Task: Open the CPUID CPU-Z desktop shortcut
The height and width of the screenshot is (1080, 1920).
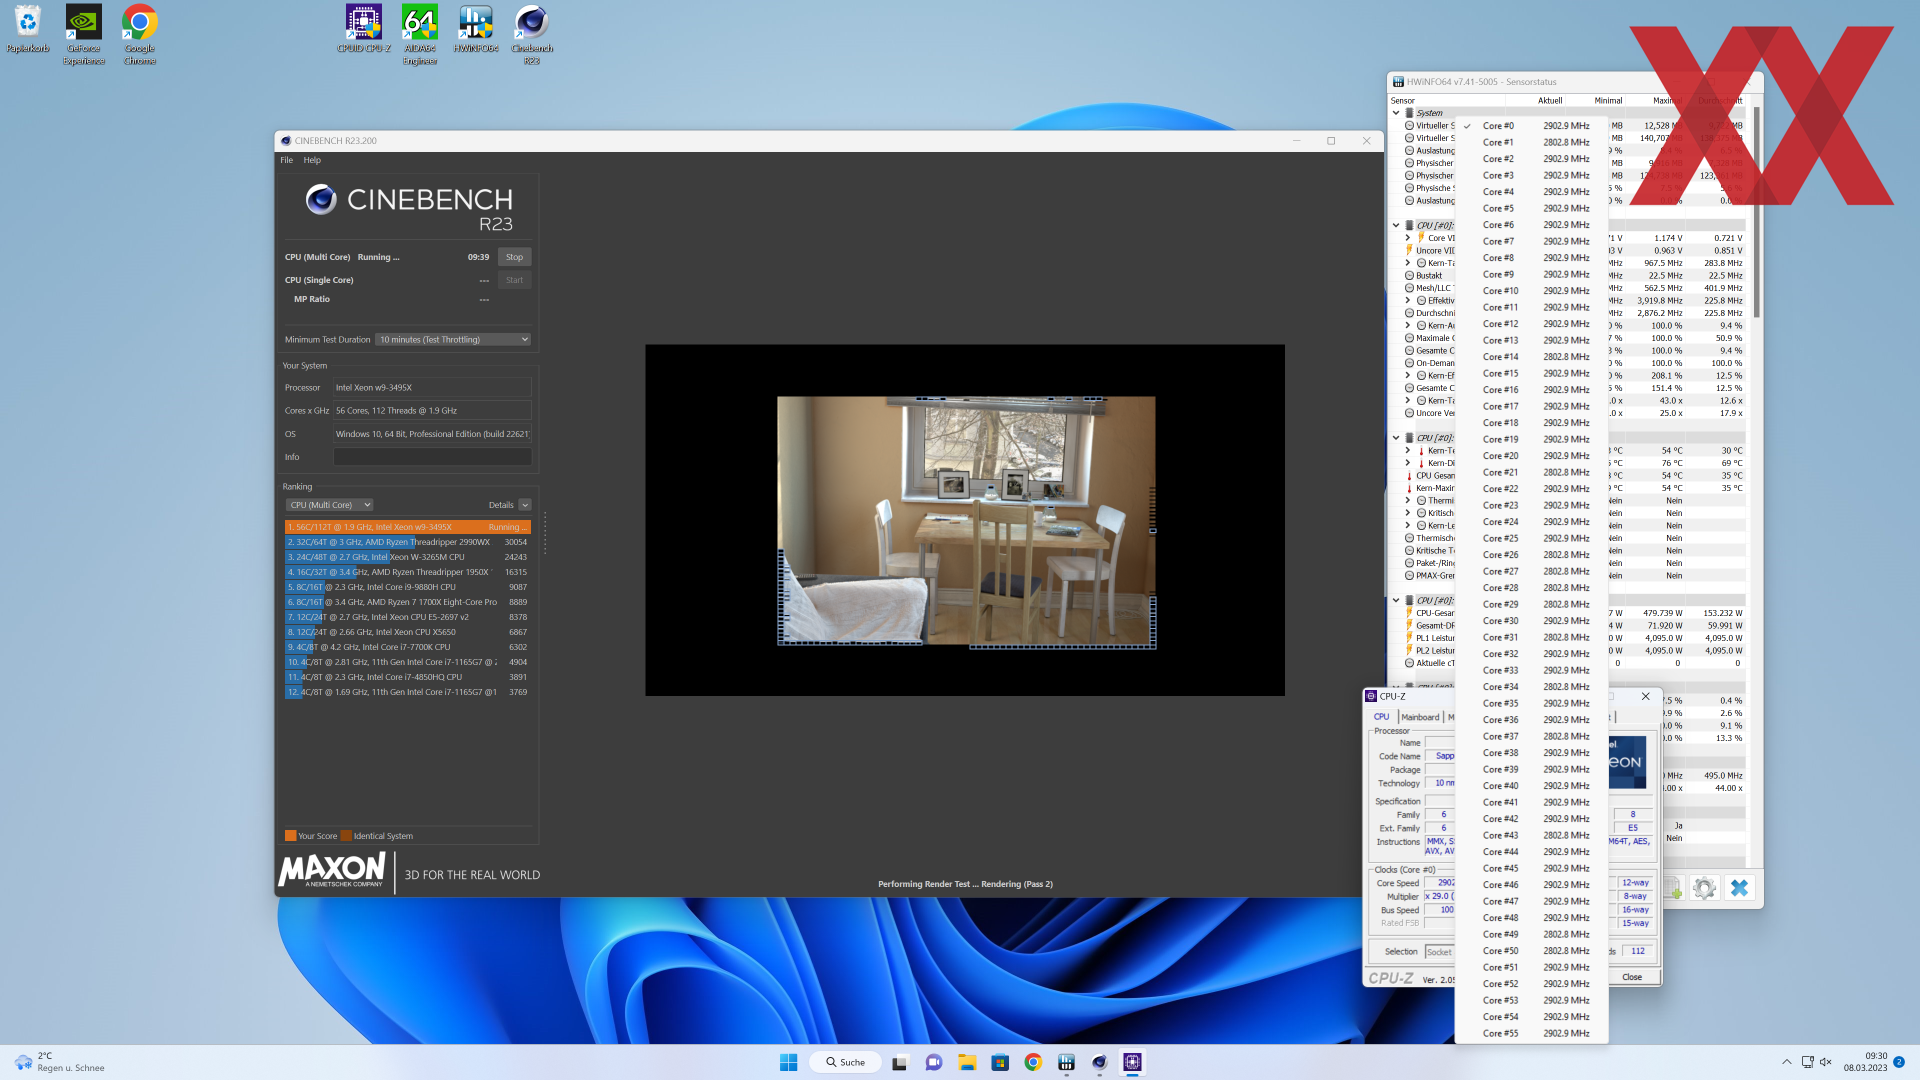Action: pos(364,30)
